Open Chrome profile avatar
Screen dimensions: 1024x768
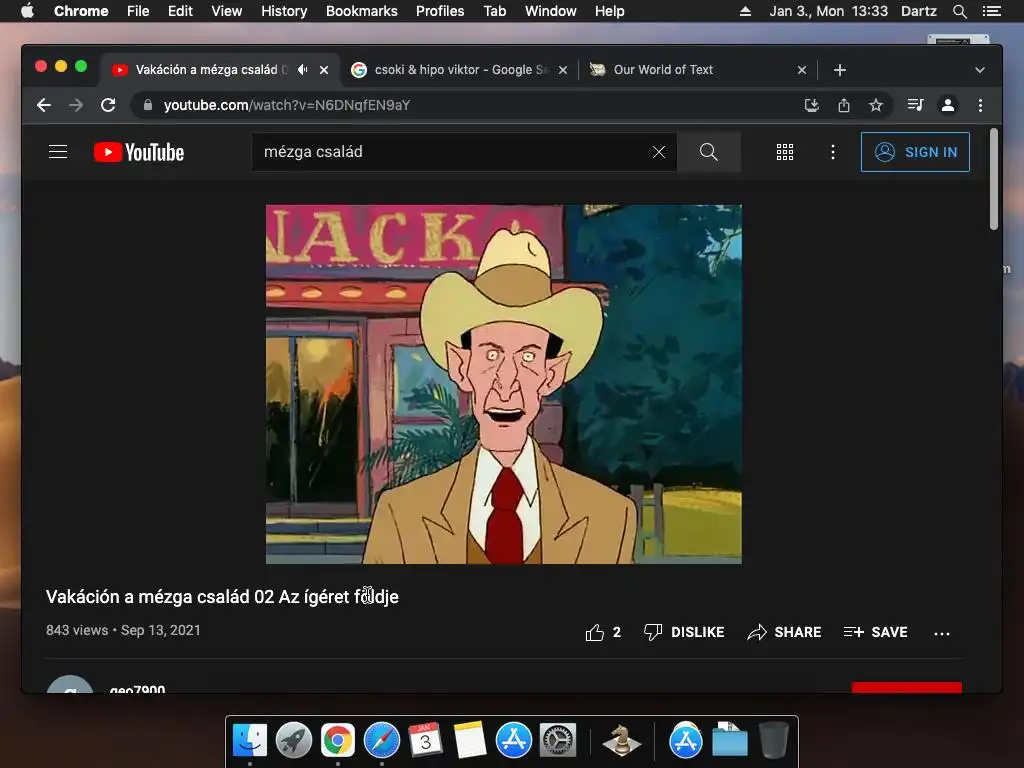pyautogui.click(x=948, y=105)
